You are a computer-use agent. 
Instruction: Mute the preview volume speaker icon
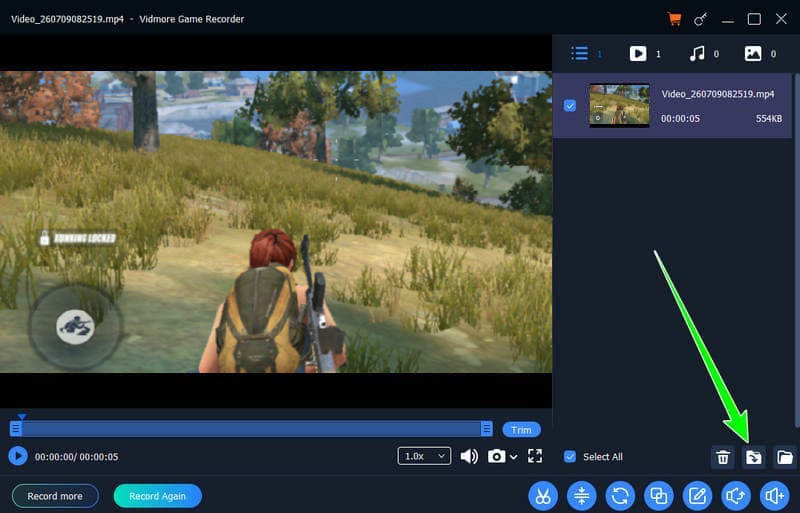click(469, 456)
